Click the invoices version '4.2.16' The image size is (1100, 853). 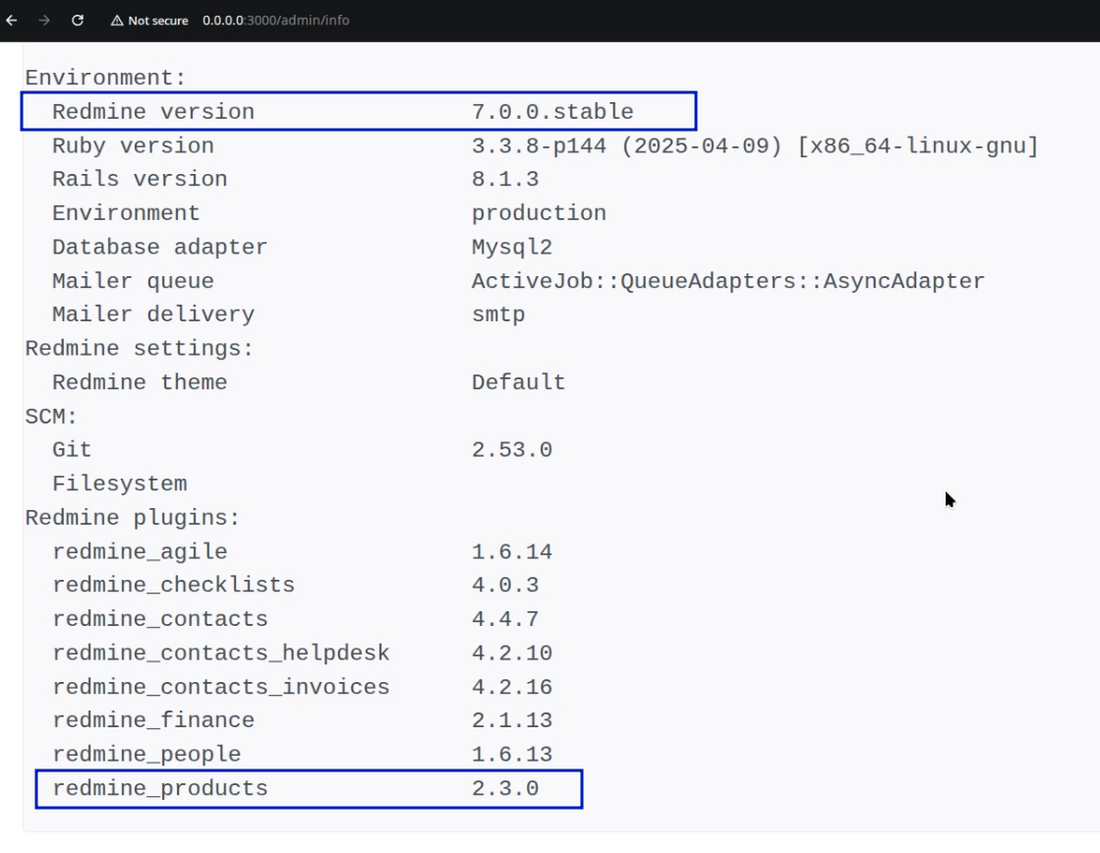coord(512,687)
